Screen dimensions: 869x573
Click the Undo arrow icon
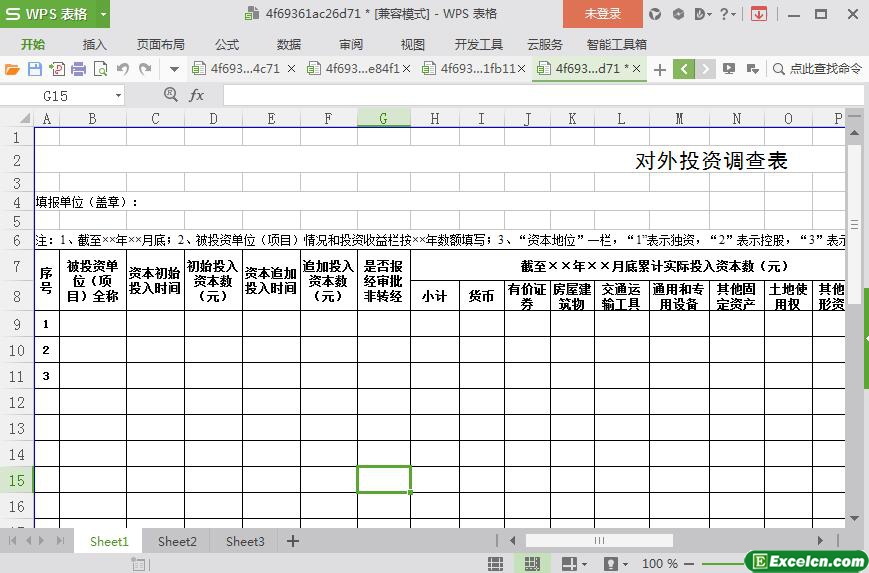[x=123, y=69]
